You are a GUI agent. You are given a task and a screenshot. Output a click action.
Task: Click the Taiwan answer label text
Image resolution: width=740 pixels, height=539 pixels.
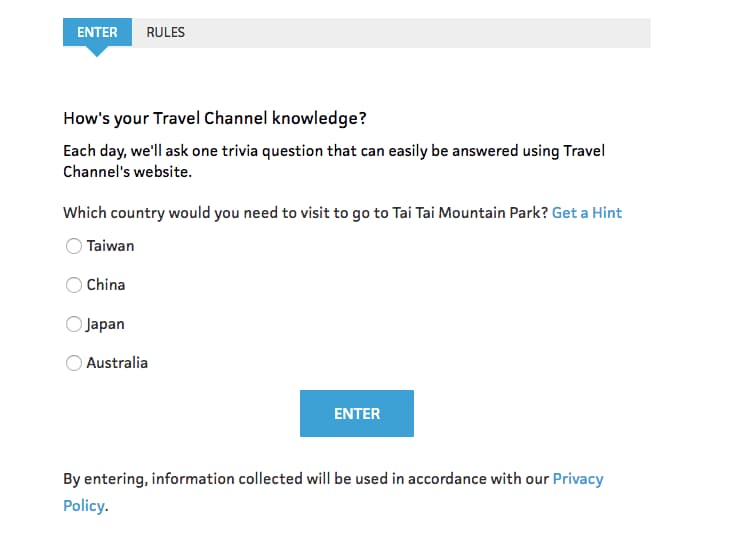(110, 246)
